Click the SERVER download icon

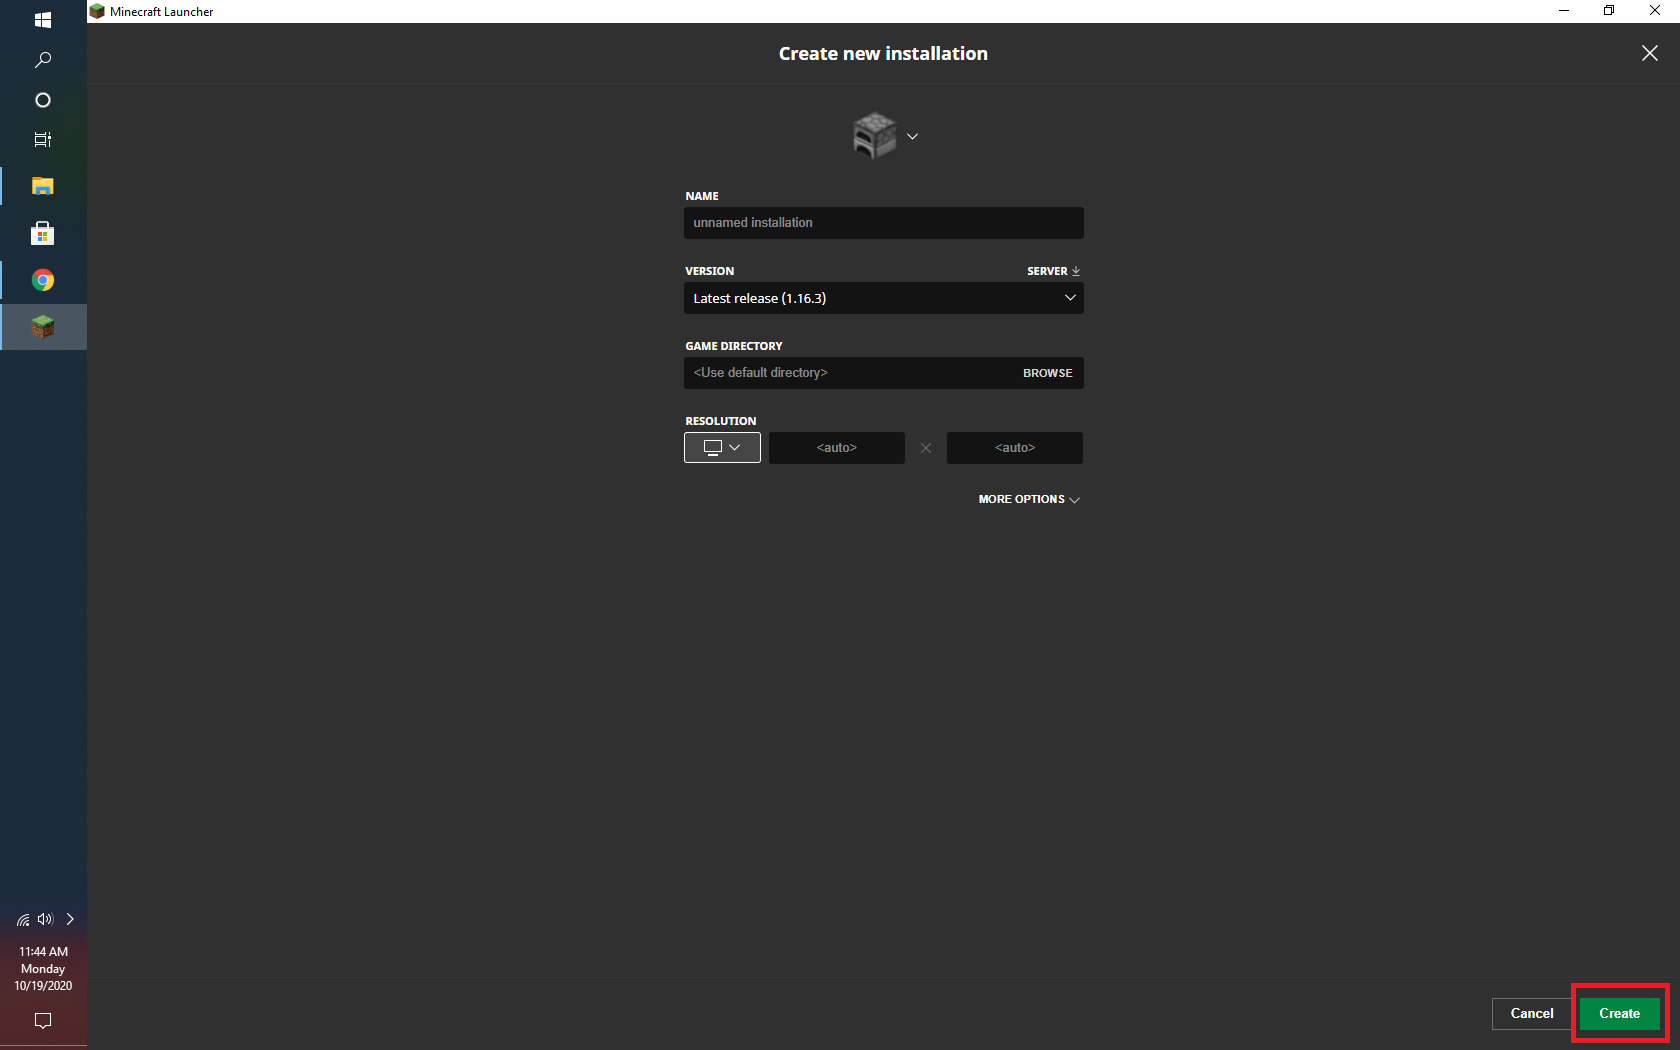point(1076,270)
